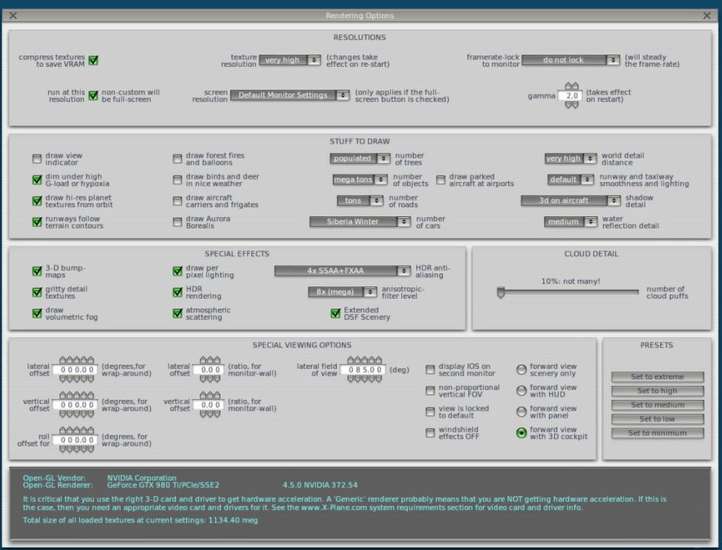The image size is (722, 550).
Task: Toggle 3-D bump-maps checkbox
Action: (37, 271)
